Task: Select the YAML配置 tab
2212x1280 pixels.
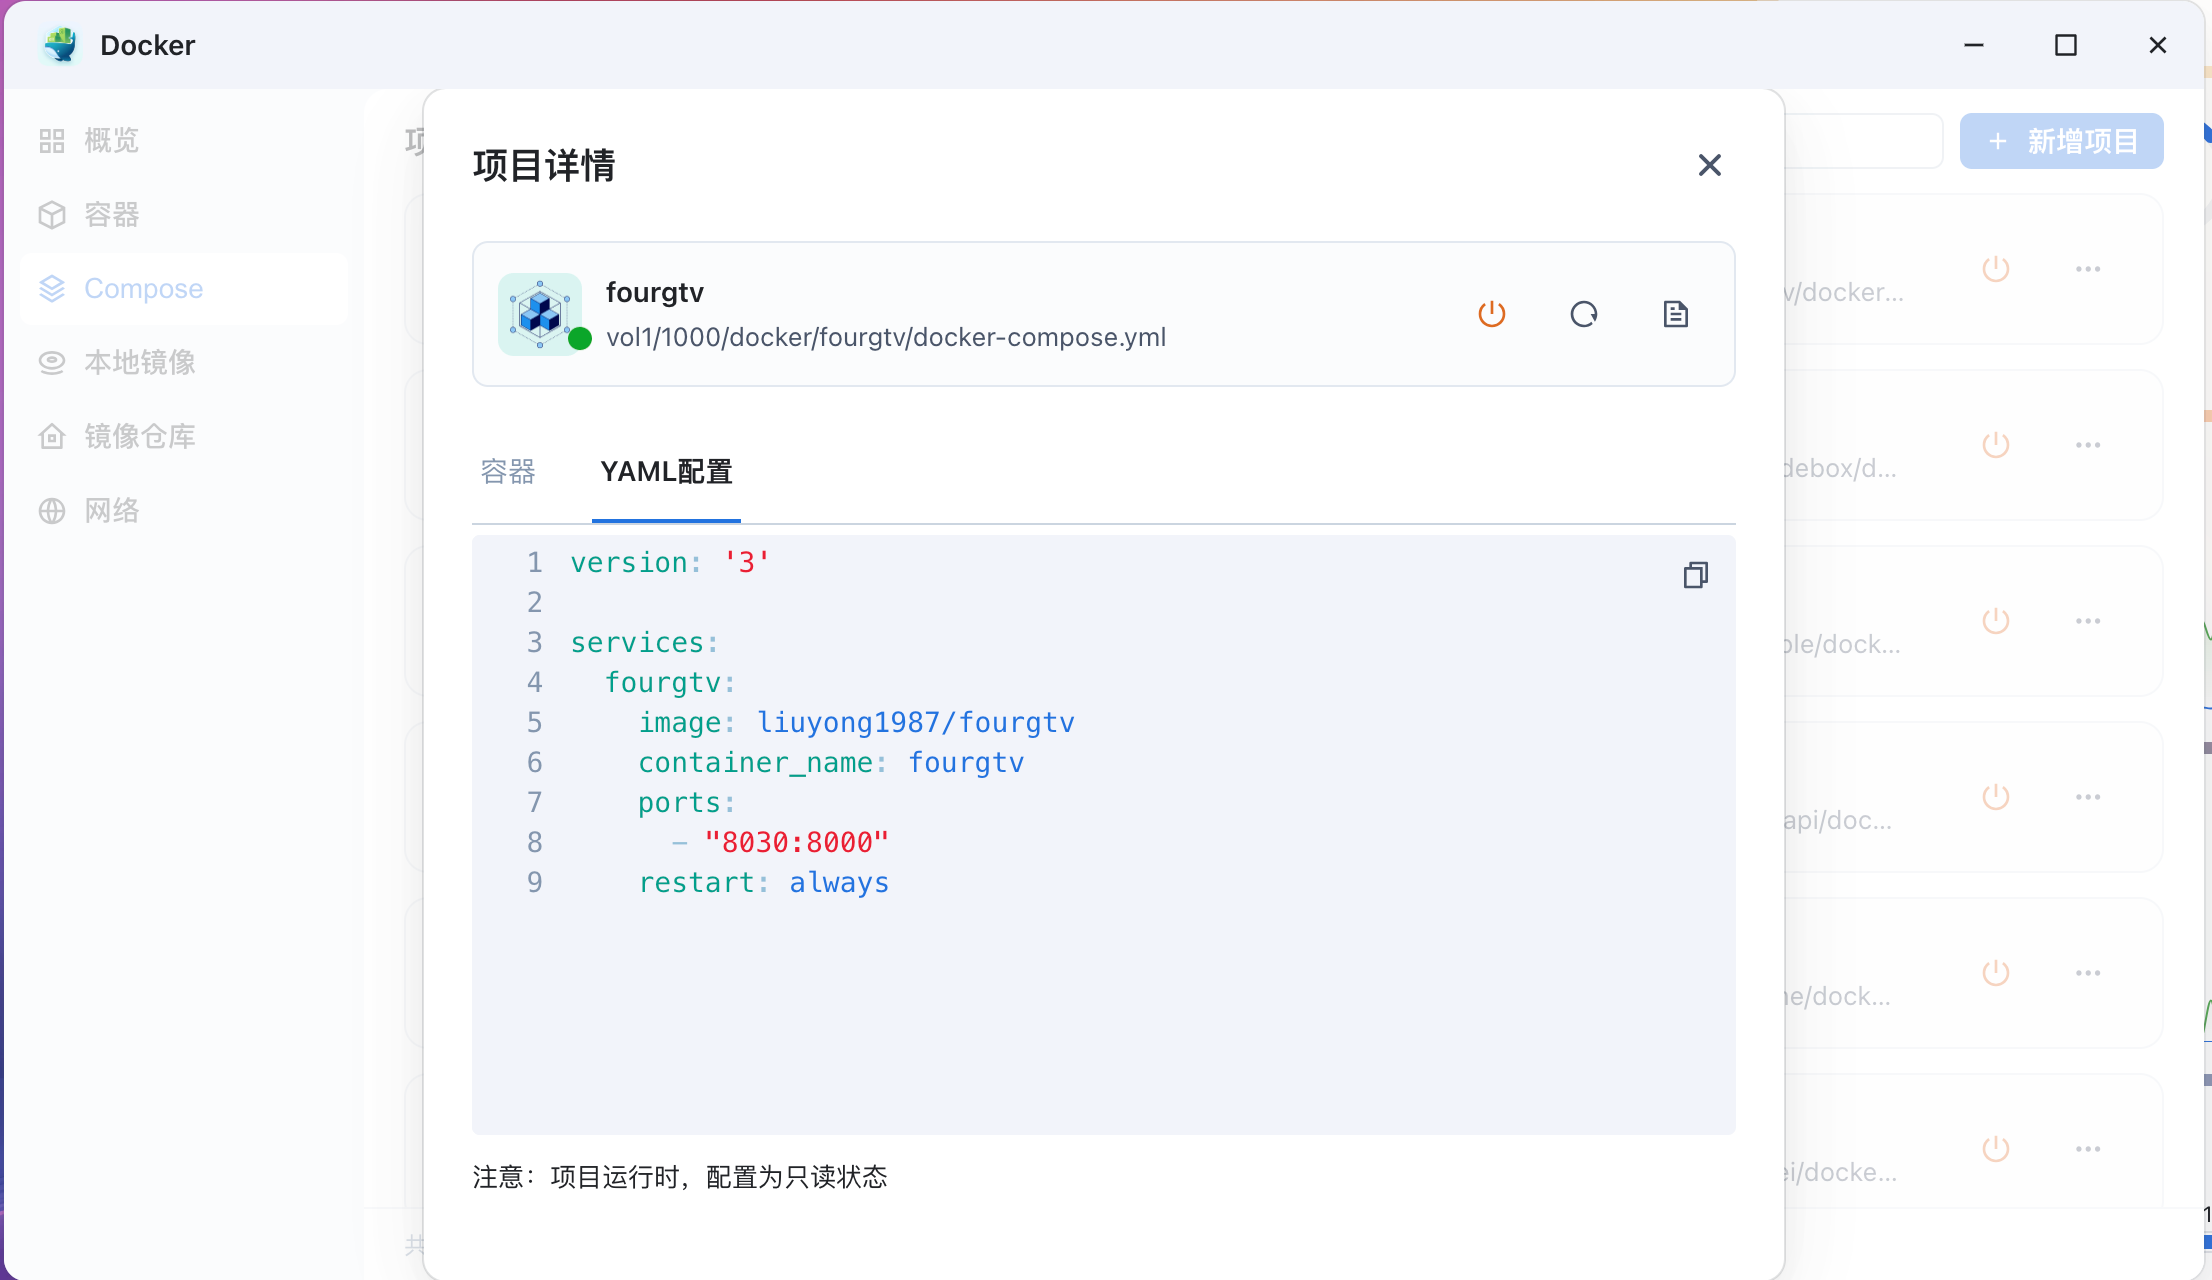Action: coord(666,471)
